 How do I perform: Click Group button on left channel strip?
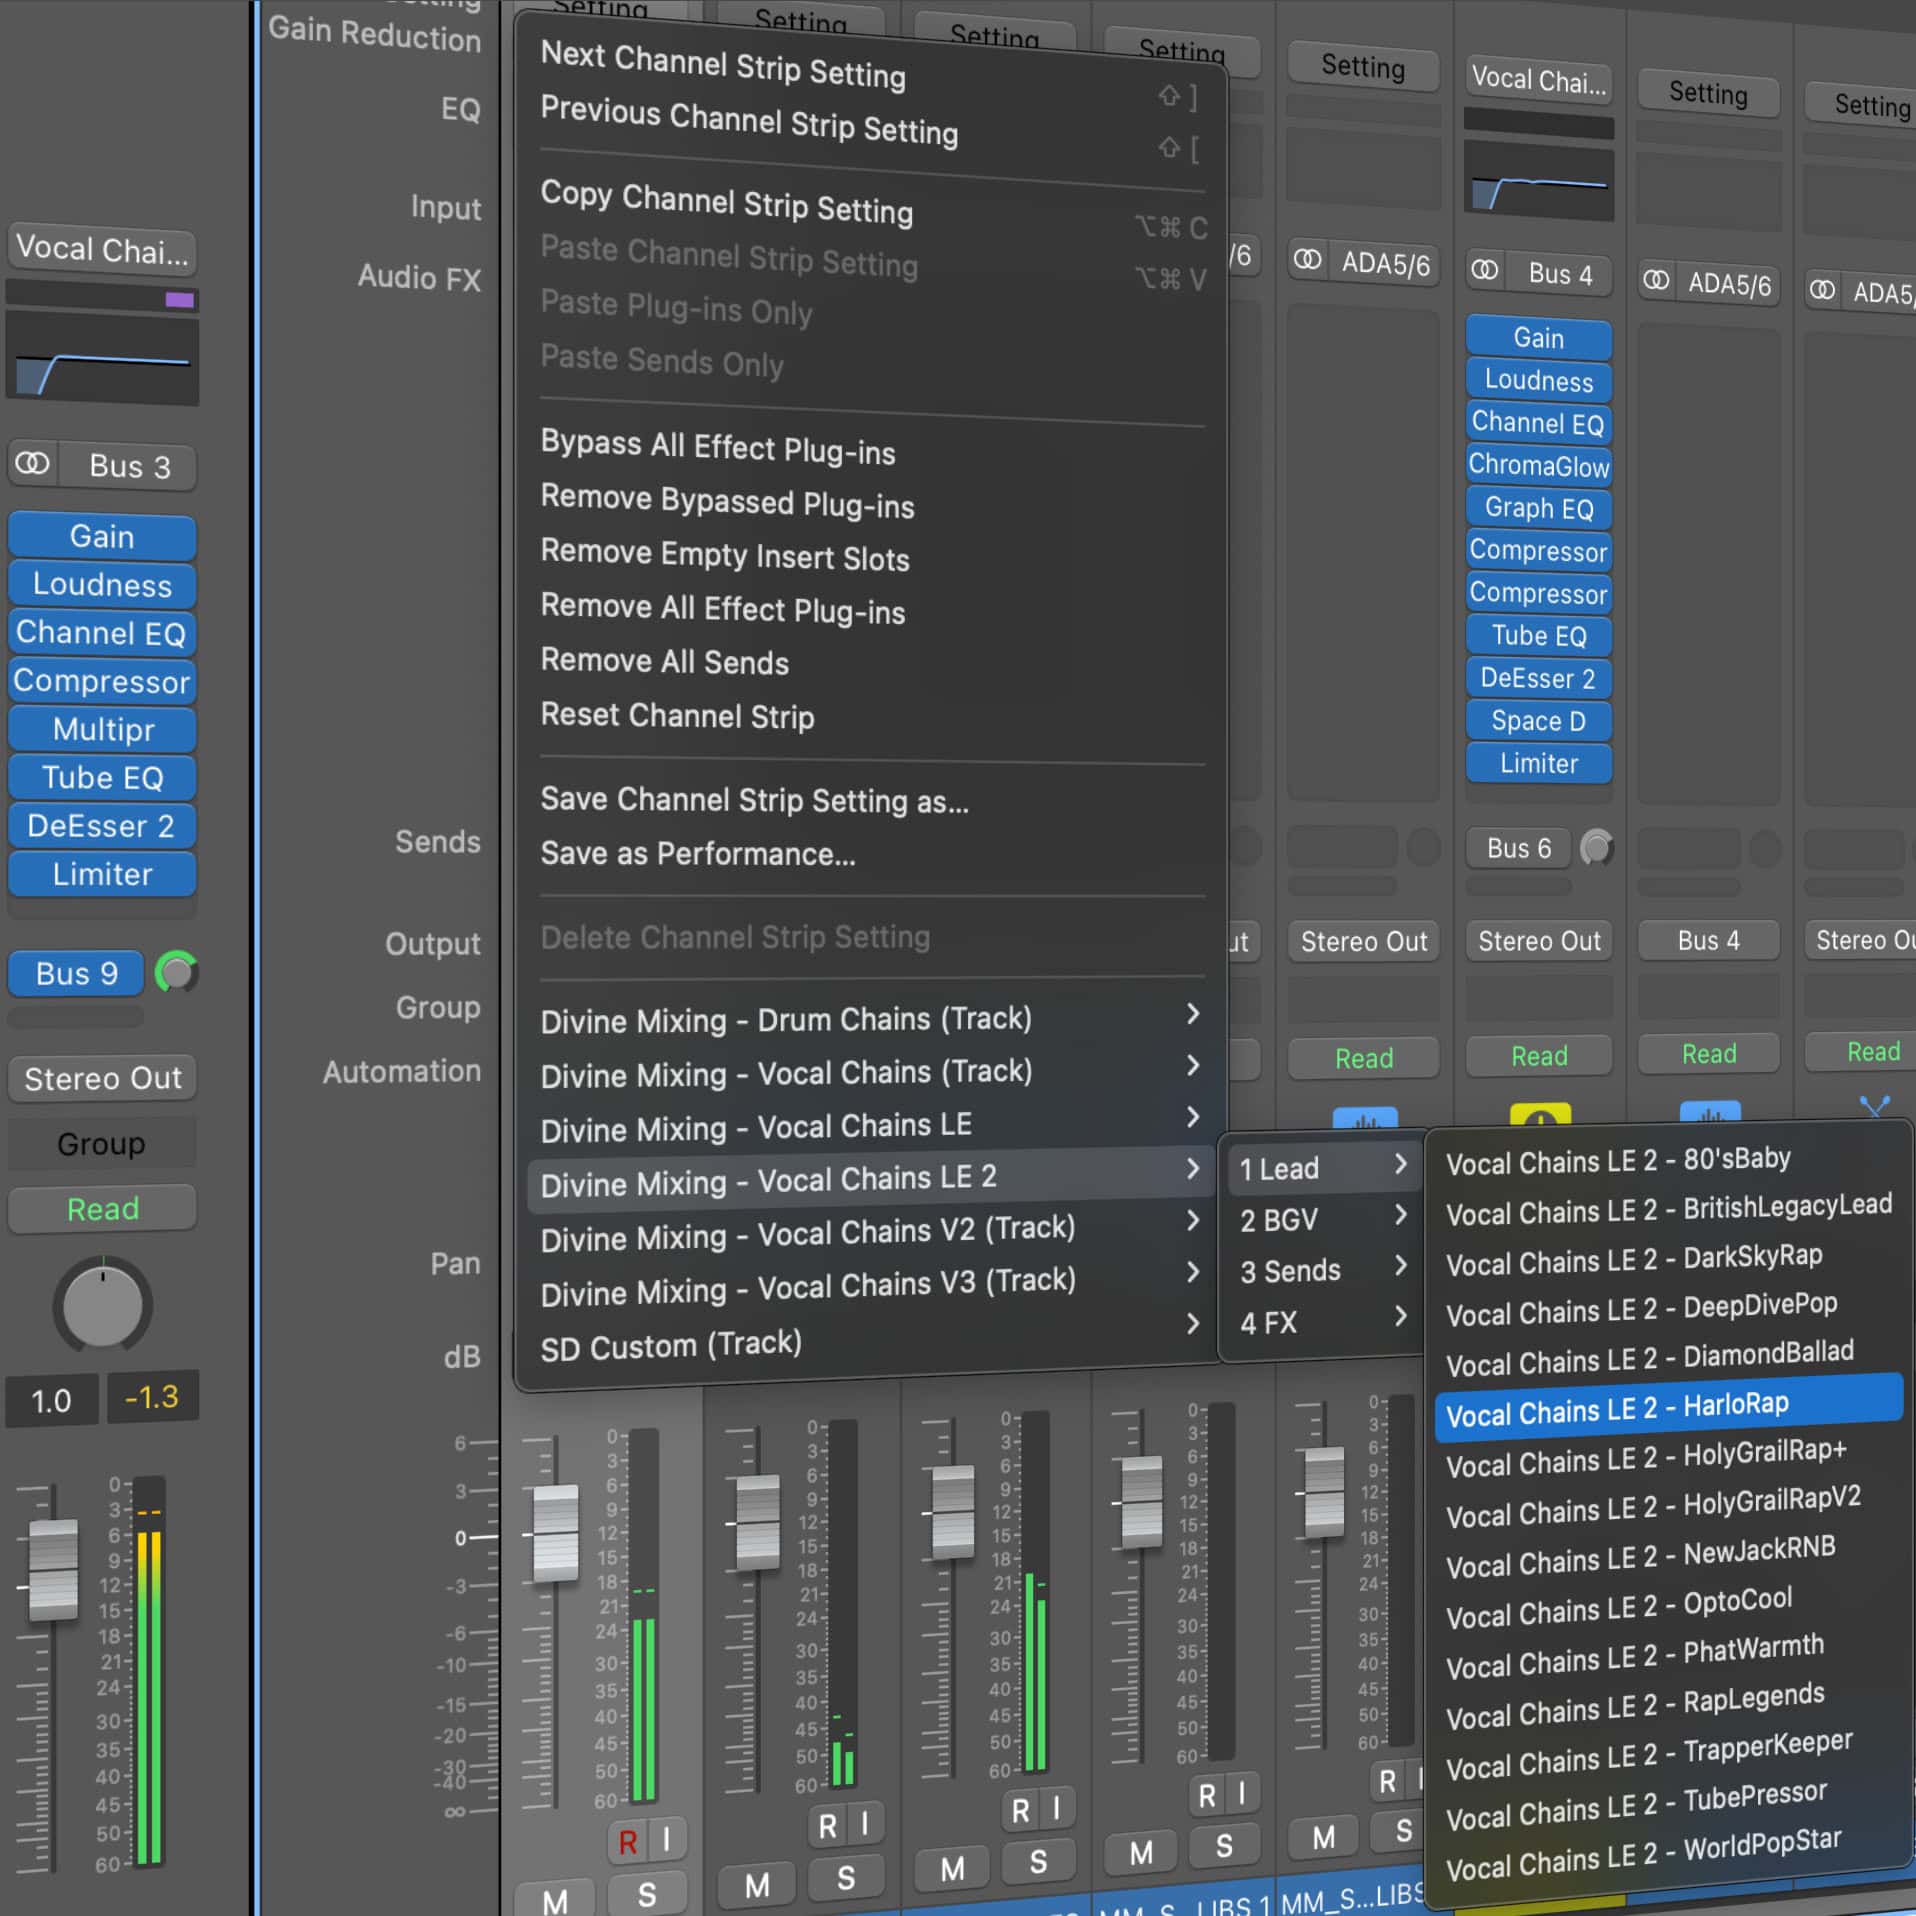pos(102,1143)
